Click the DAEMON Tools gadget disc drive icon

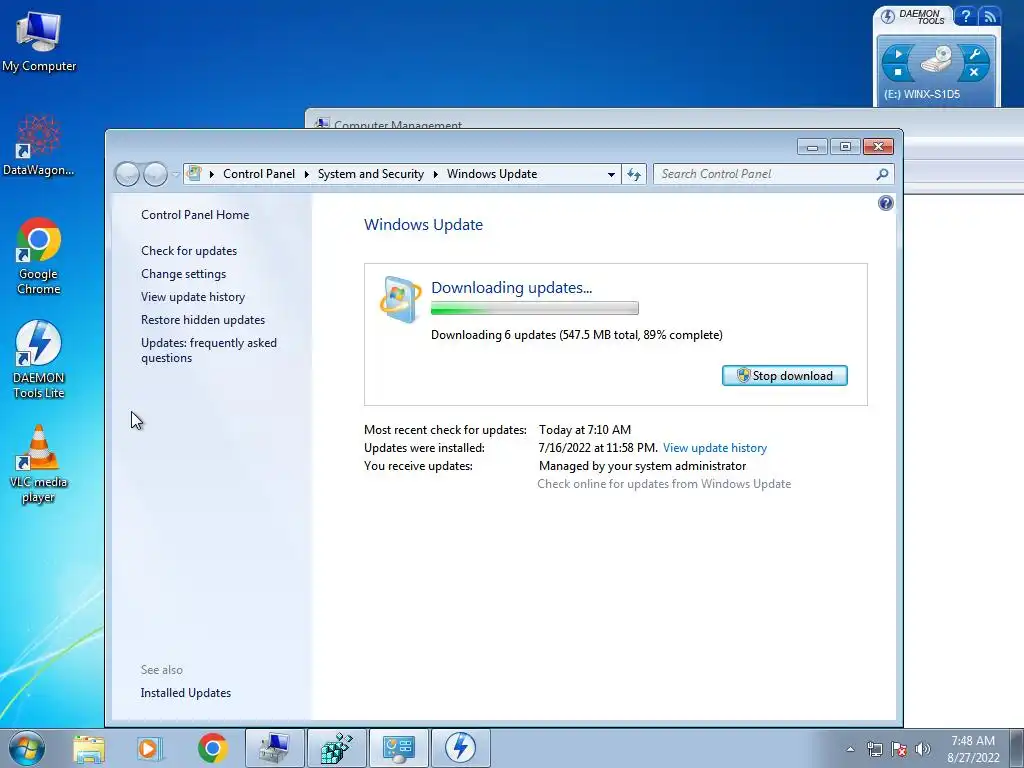click(936, 60)
